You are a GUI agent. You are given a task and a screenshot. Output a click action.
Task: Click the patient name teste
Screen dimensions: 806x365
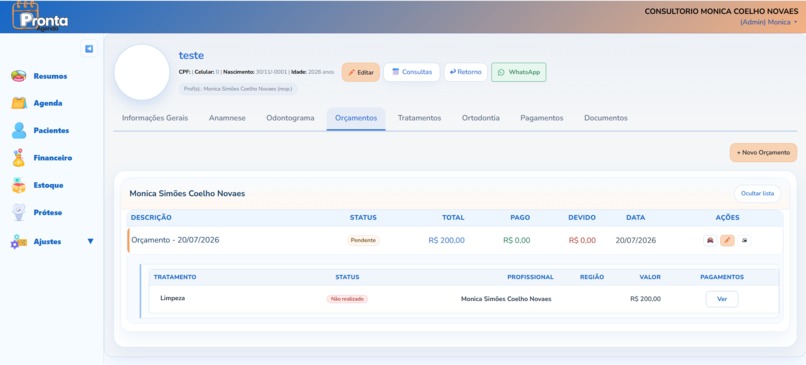191,56
